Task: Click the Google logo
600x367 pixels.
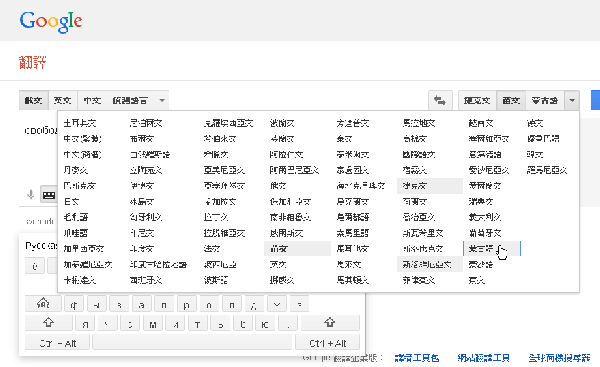Action: coord(51,22)
